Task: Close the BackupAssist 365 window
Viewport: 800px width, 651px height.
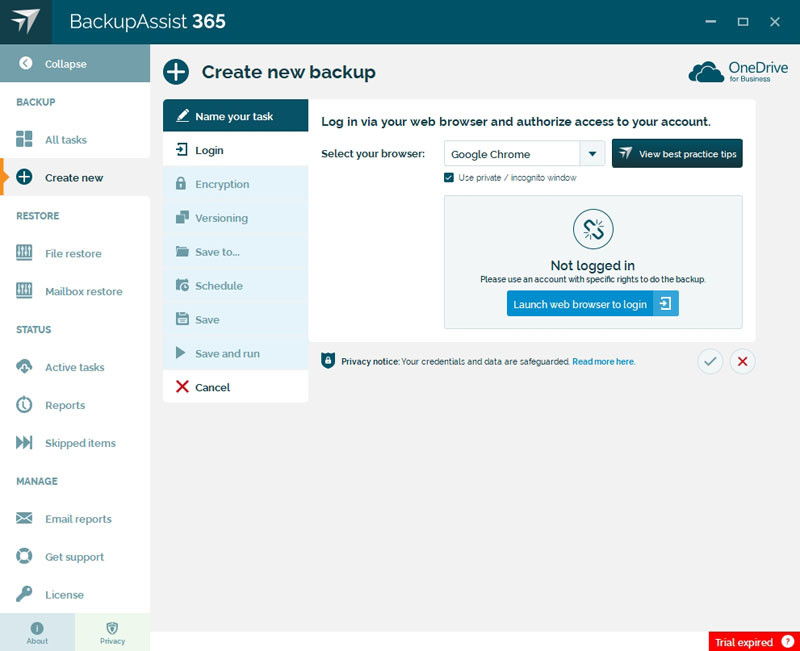Action: [774, 21]
